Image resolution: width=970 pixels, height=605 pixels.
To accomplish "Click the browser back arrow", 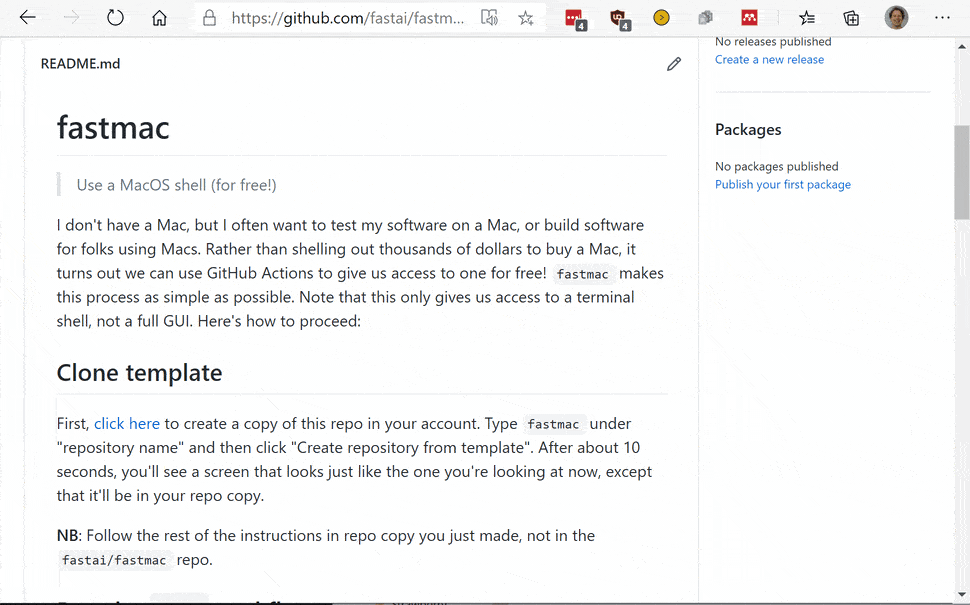I will click(x=28, y=18).
